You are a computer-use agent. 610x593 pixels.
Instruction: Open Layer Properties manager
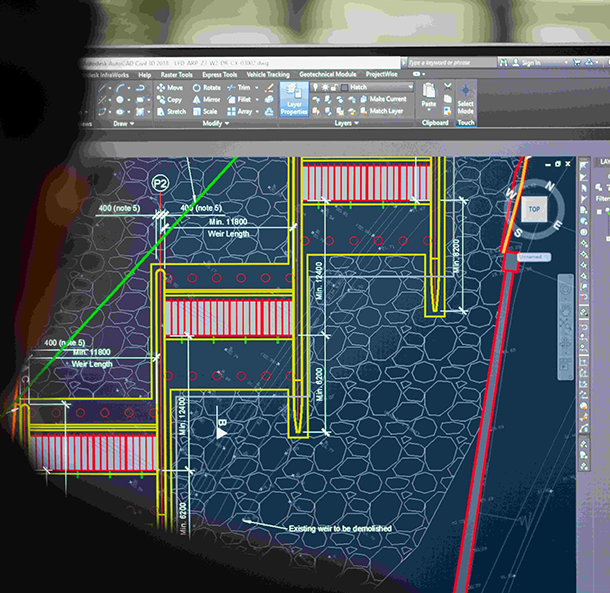294,101
